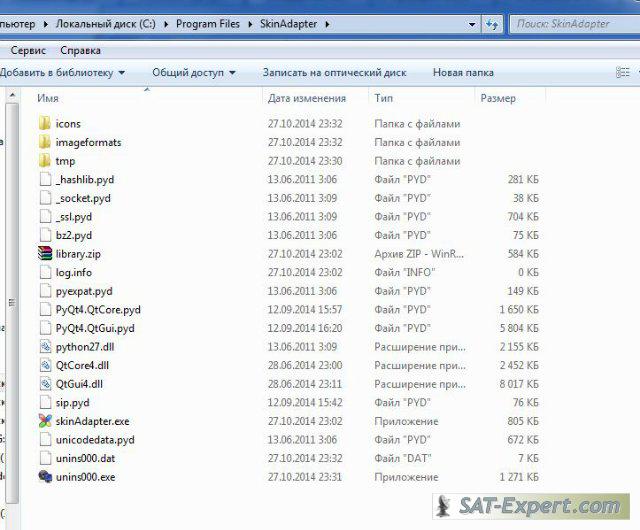The image size is (640, 530).
Task: Click the refresh button next to address bar
Action: coord(492,24)
